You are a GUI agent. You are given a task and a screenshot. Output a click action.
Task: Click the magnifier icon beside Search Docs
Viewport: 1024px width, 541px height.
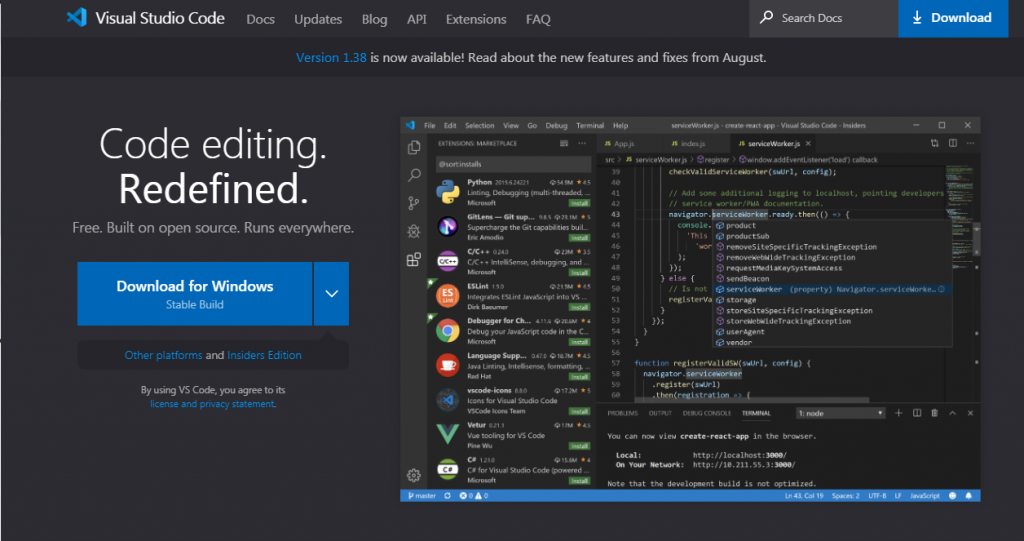point(767,18)
